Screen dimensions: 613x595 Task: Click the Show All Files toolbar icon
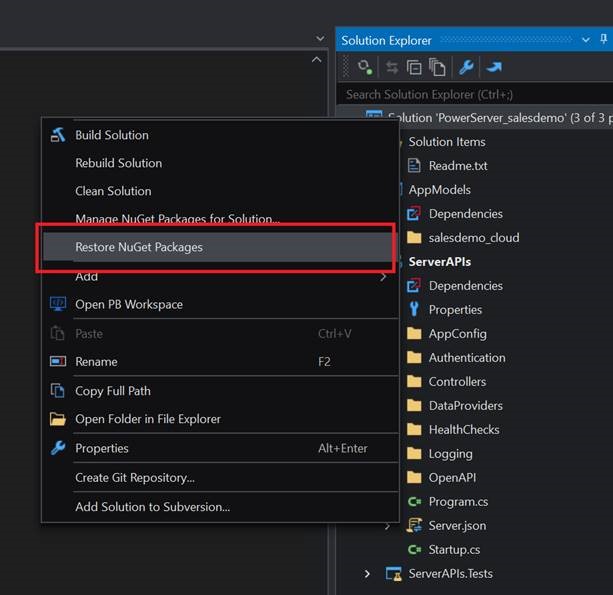tap(437, 67)
